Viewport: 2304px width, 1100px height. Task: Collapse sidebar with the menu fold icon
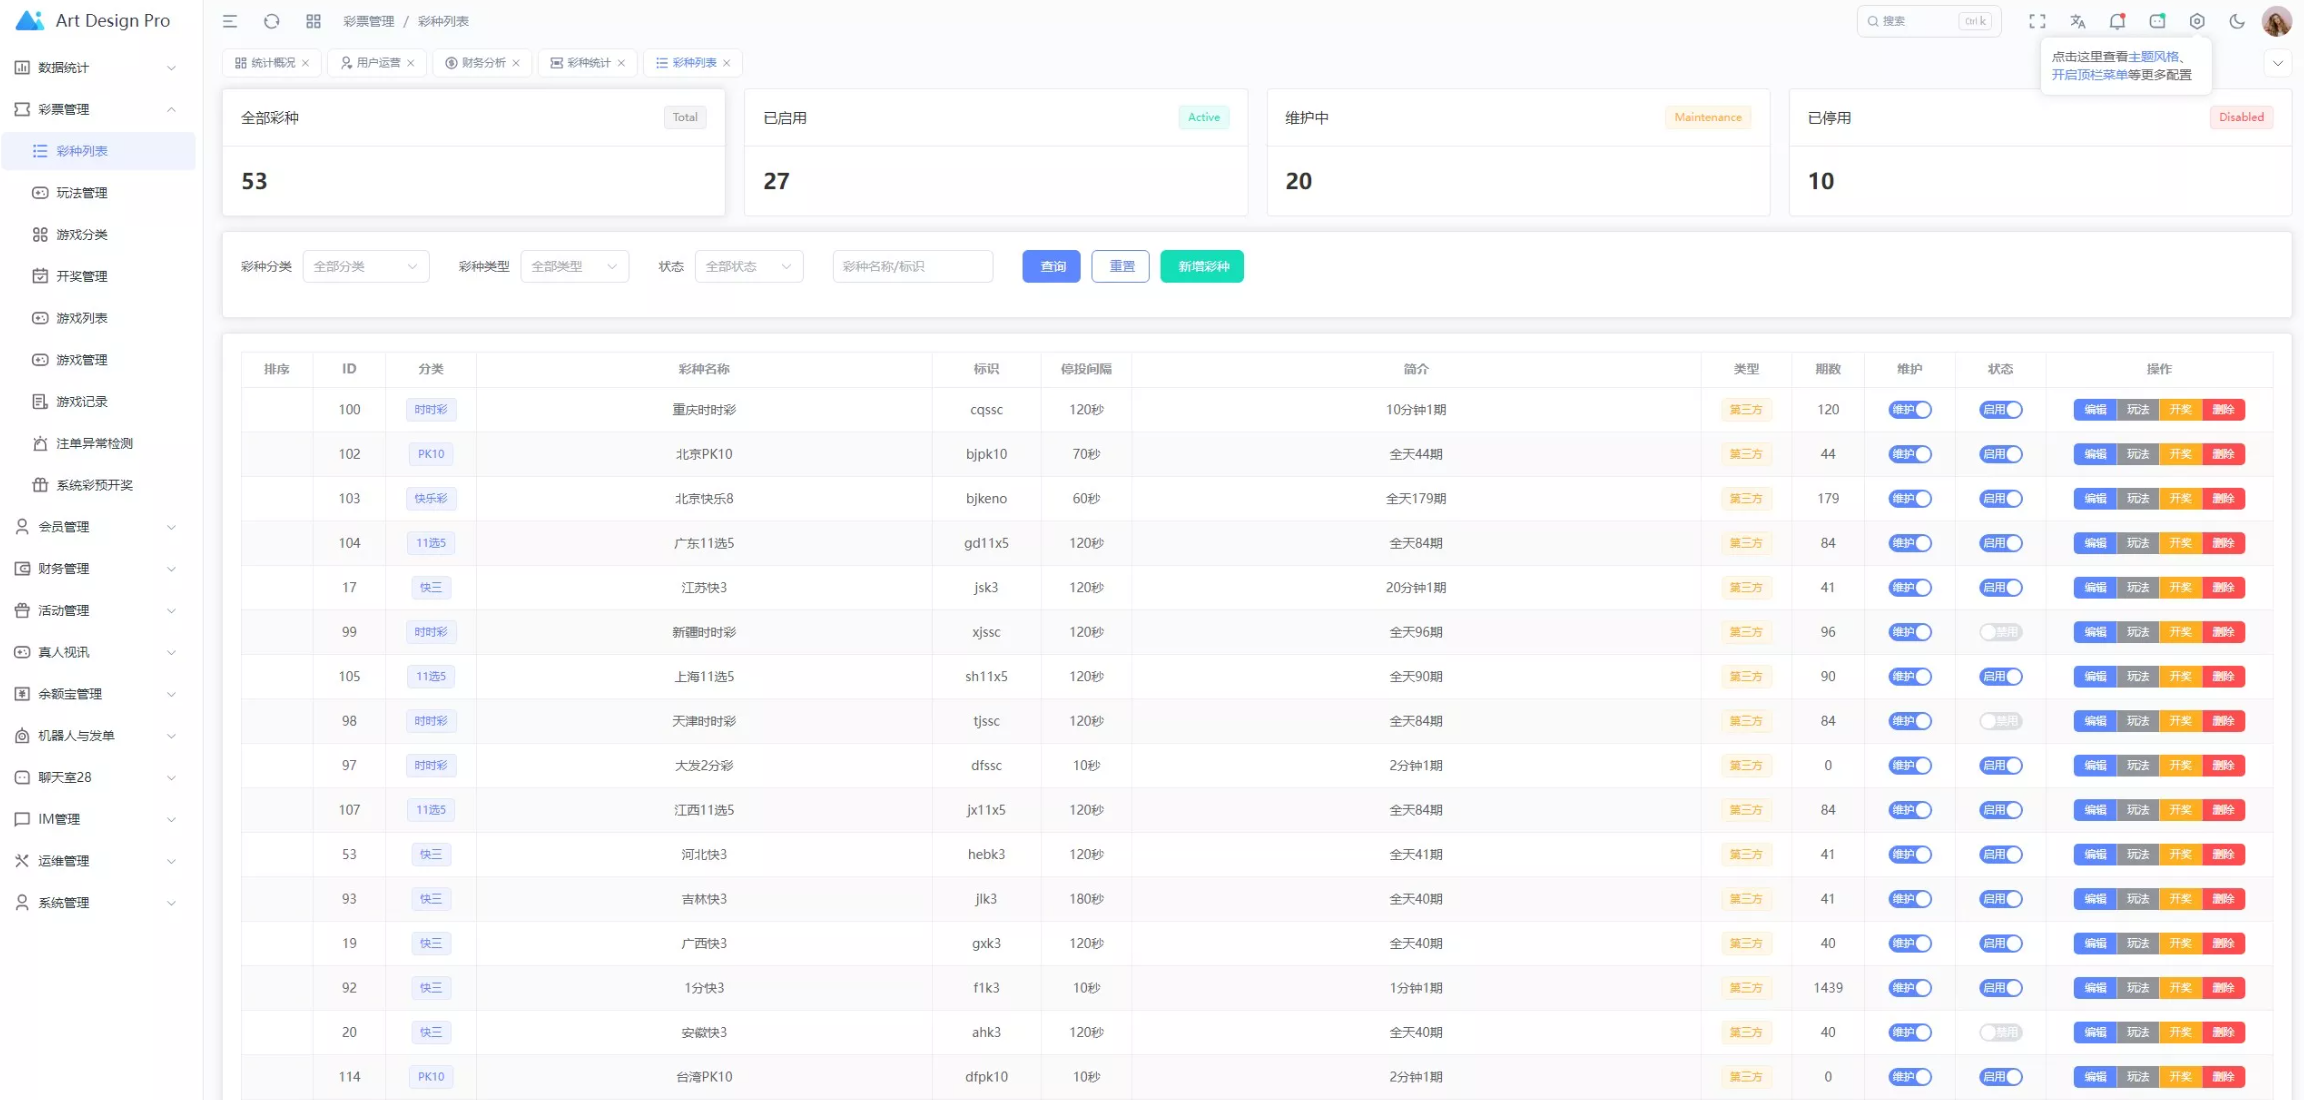click(x=230, y=21)
